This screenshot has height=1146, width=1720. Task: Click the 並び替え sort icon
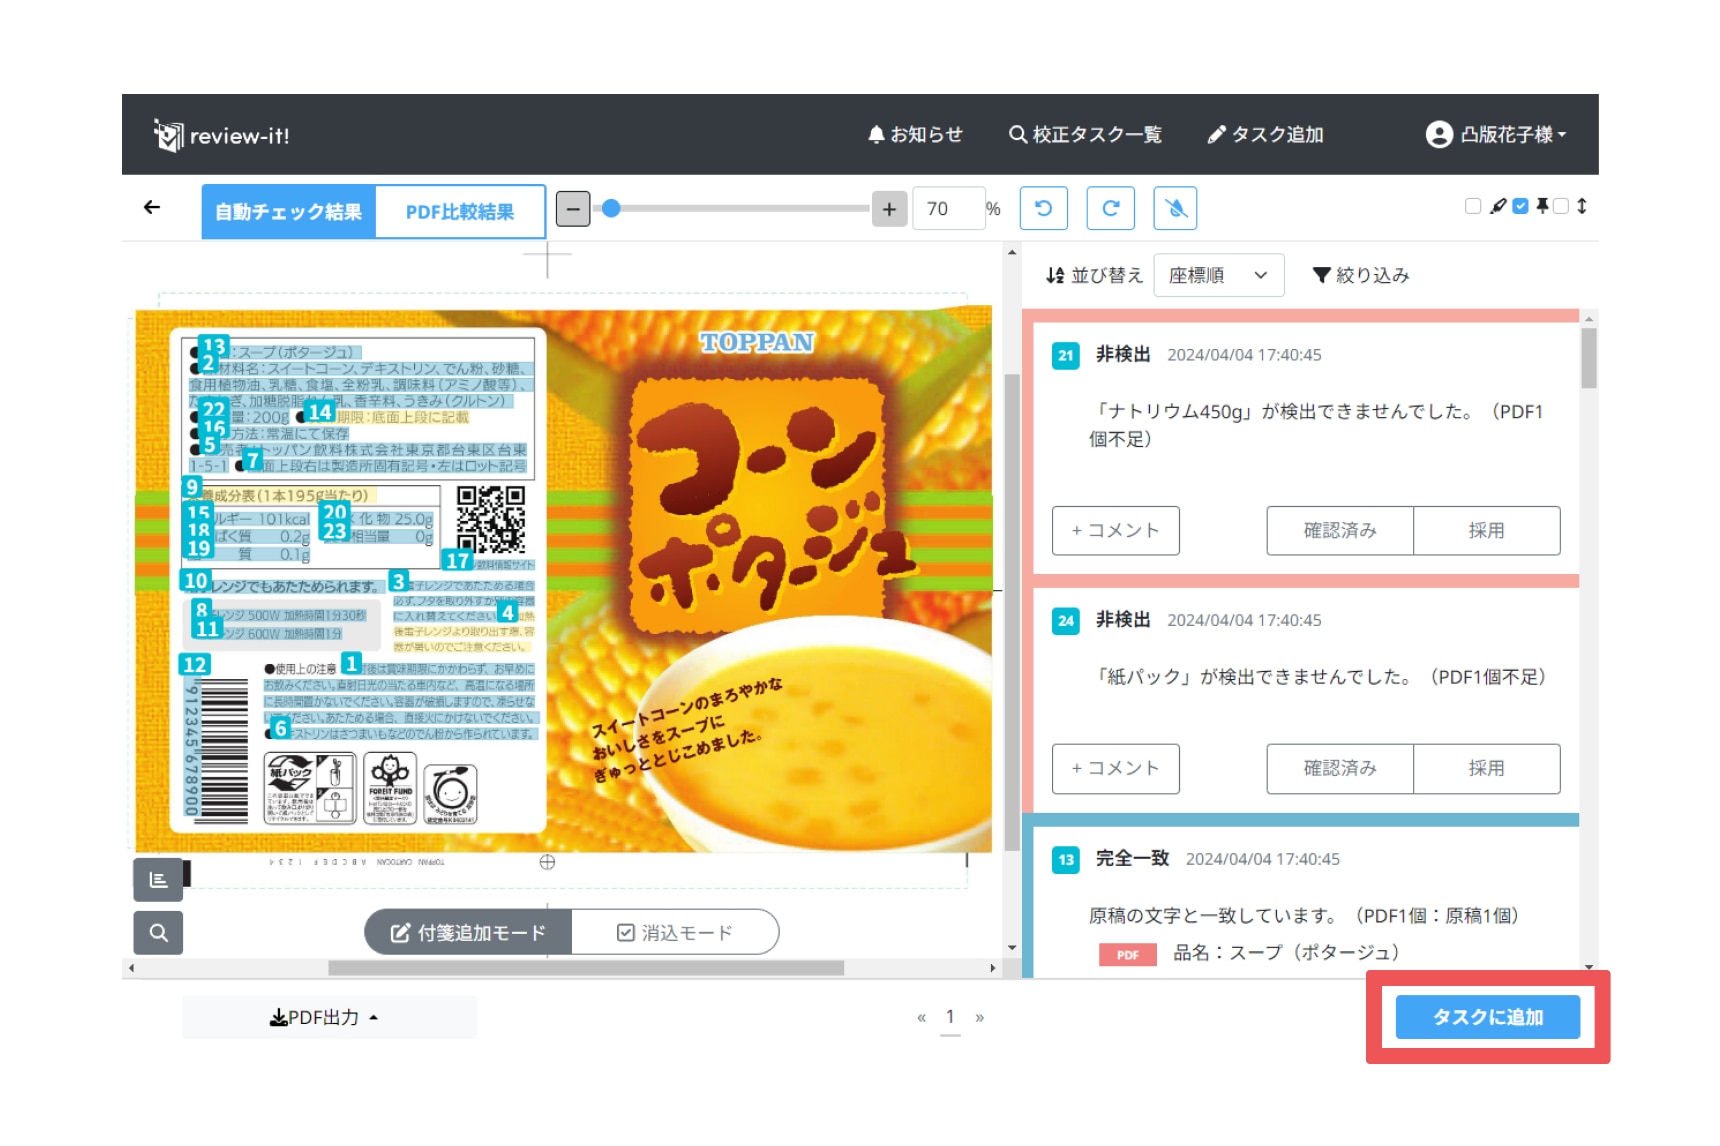(1055, 275)
